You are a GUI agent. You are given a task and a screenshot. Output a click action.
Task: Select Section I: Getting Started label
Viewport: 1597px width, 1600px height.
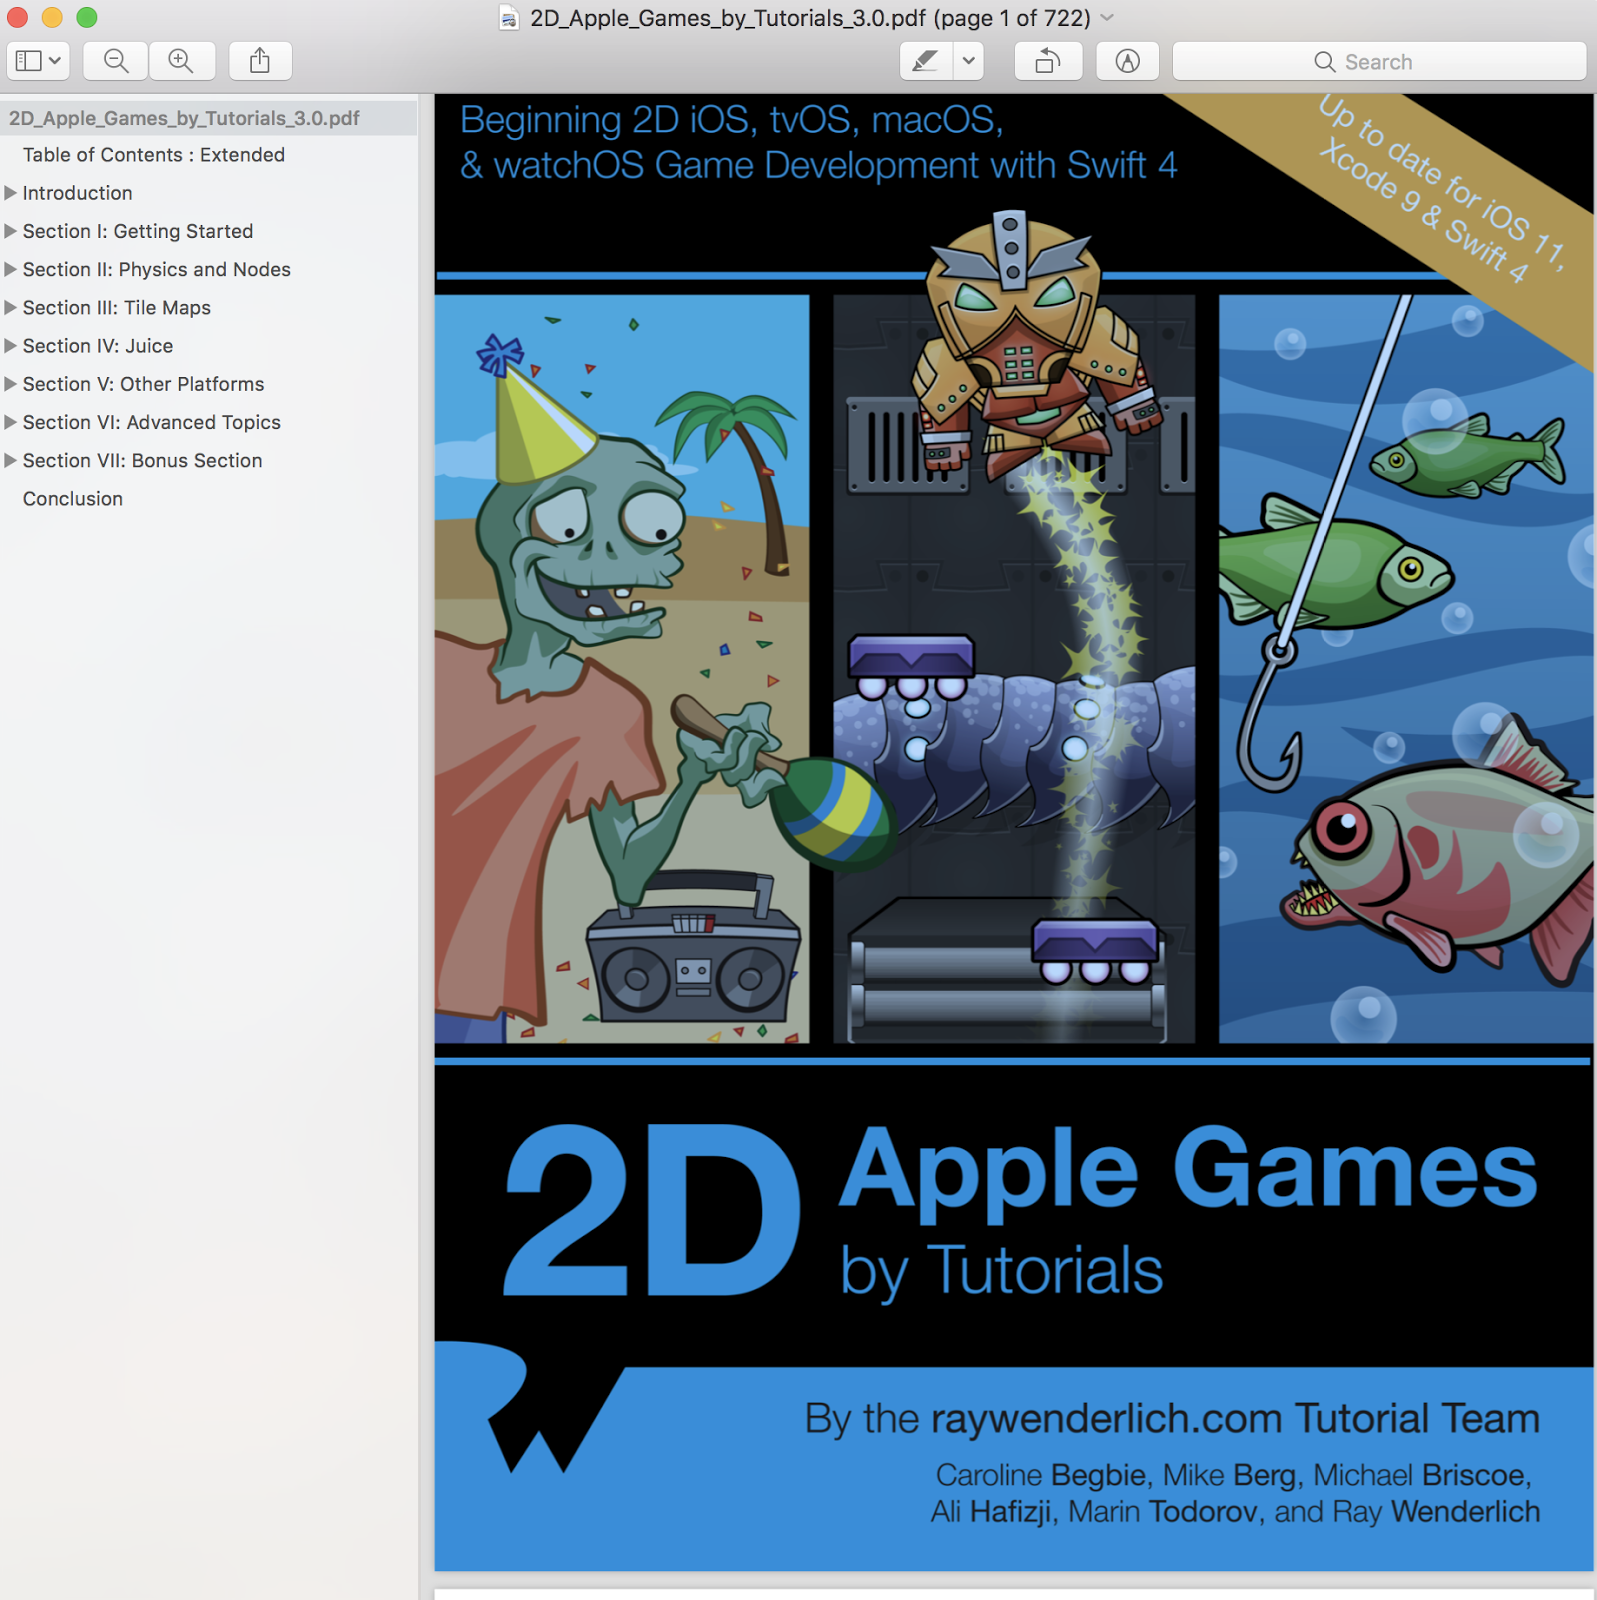[x=138, y=231]
